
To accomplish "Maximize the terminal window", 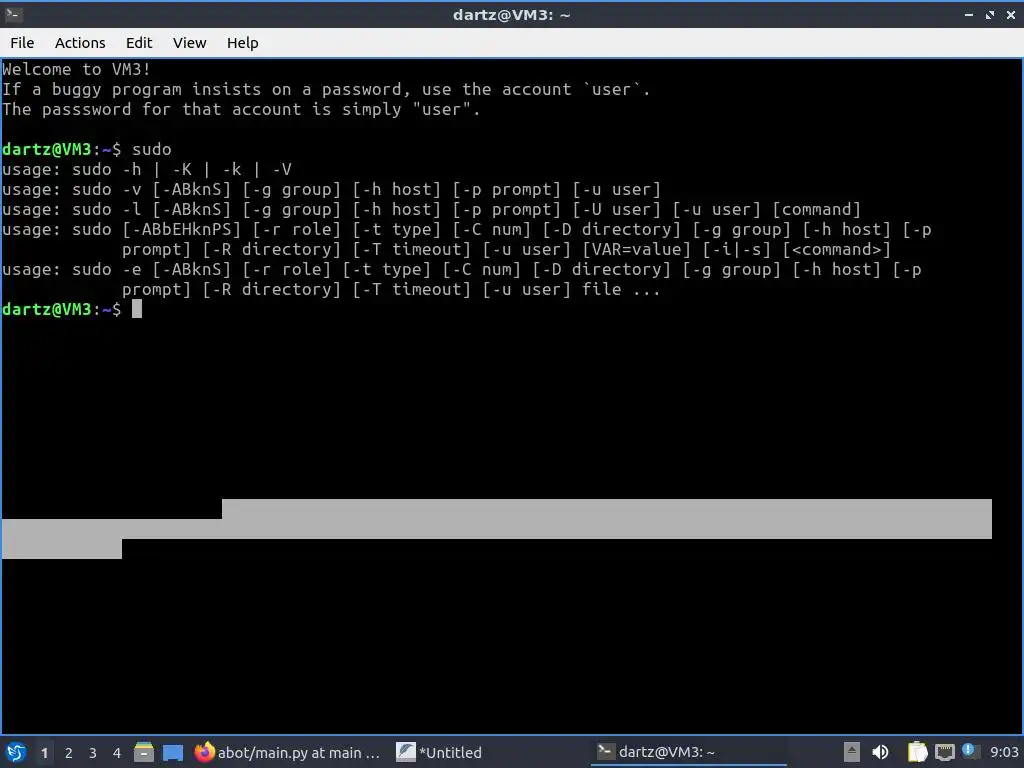I will pyautogui.click(x=990, y=14).
